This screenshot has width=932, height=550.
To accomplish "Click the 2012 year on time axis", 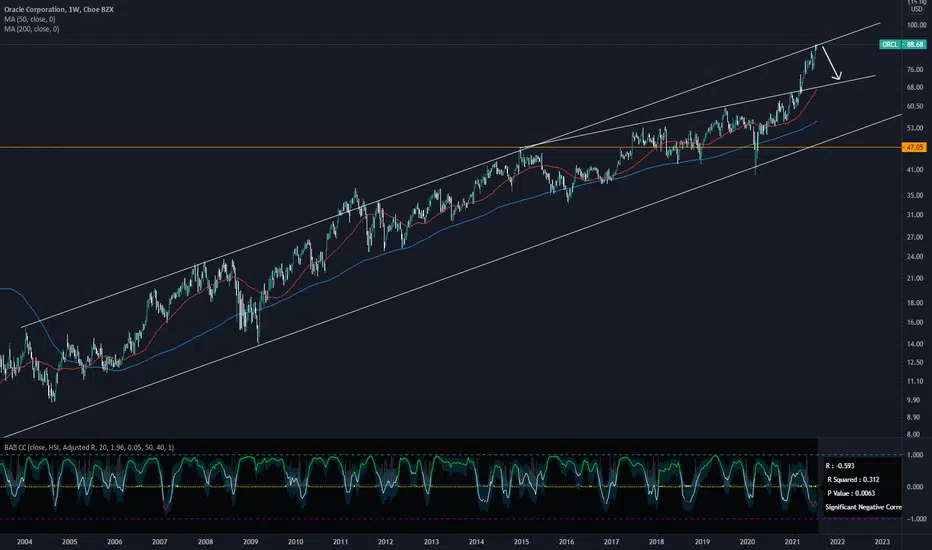I will (385, 542).
